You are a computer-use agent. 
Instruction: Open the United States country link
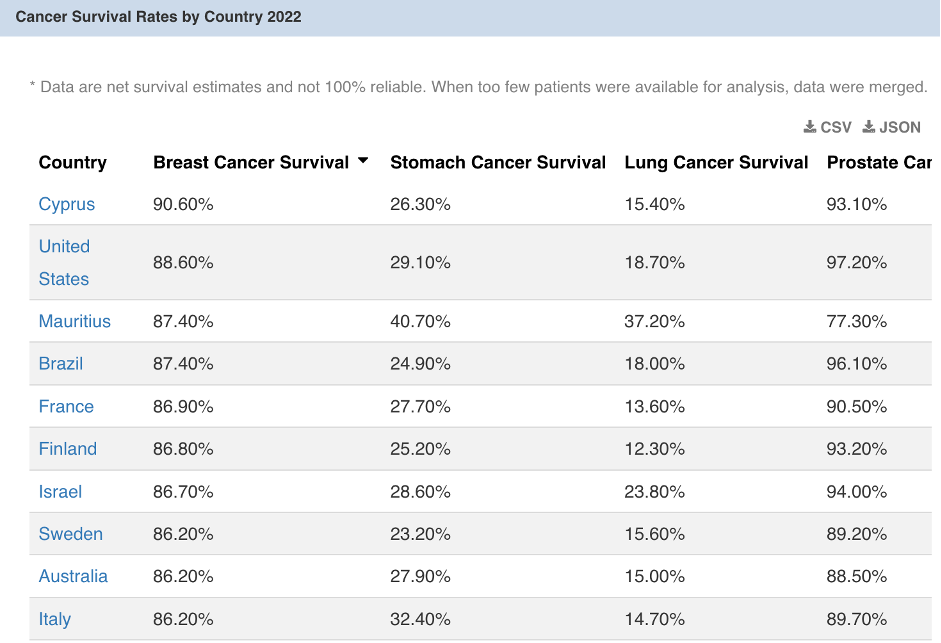coord(64,262)
